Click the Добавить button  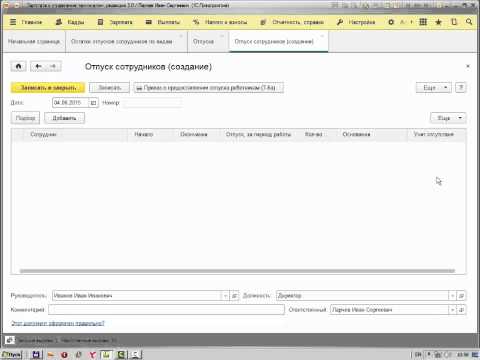click(64, 118)
